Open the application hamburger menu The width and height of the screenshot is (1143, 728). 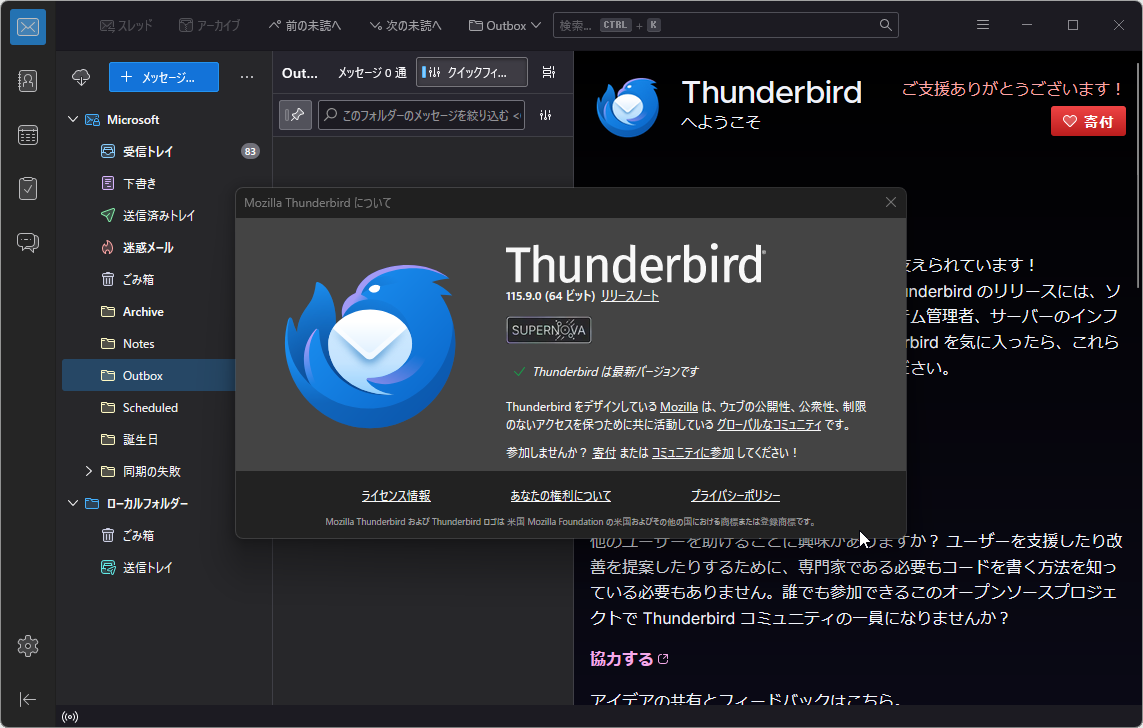tap(982, 24)
